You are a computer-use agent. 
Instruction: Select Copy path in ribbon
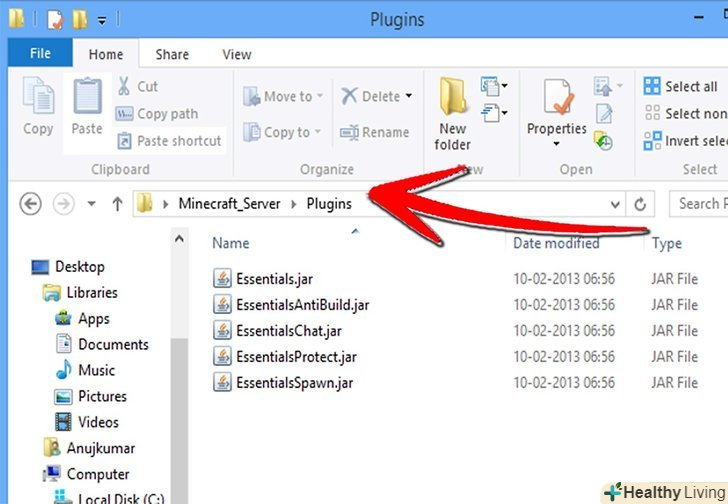click(x=157, y=114)
